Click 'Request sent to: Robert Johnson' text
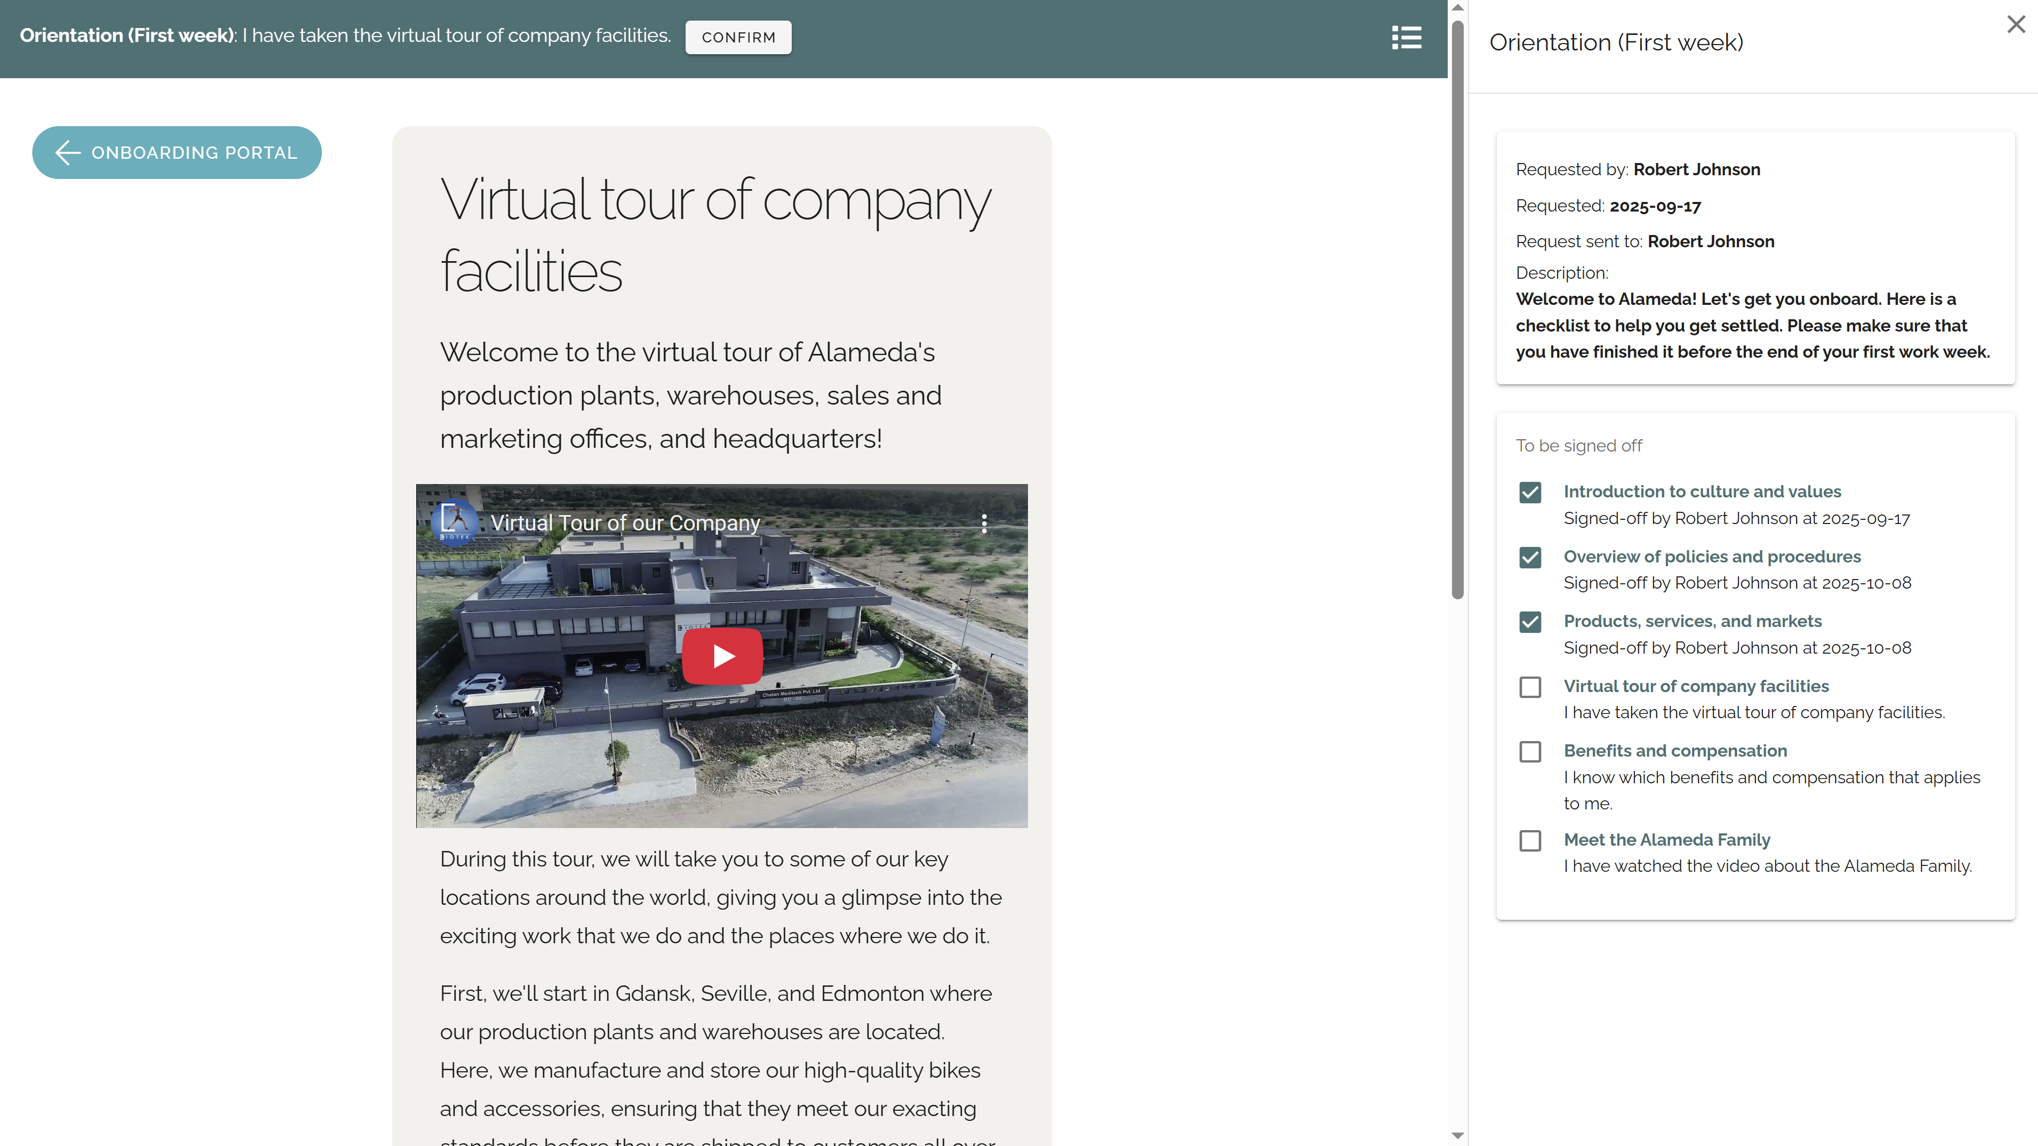The width and height of the screenshot is (2038, 1146). pos(1645,241)
